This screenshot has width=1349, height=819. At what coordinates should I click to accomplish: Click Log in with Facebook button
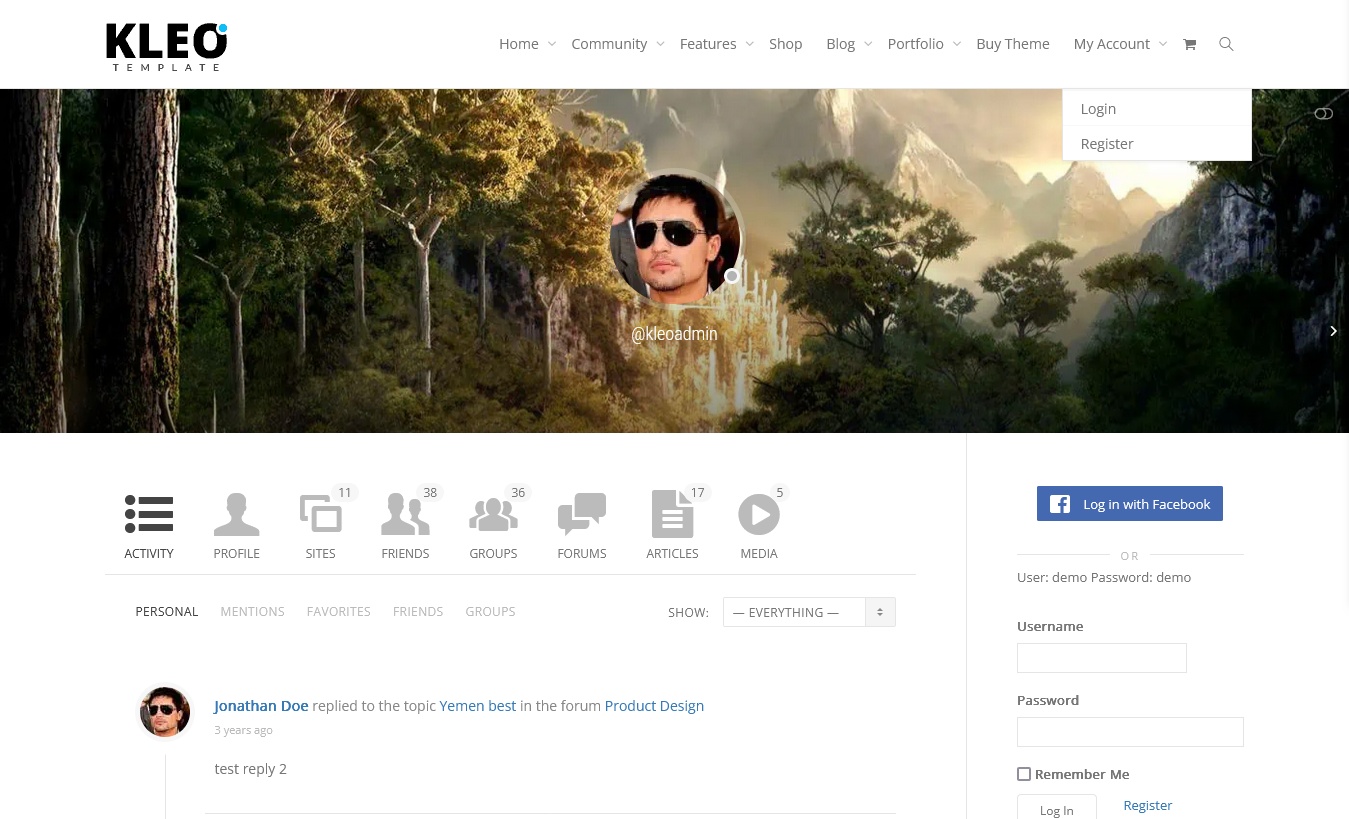click(x=1130, y=504)
